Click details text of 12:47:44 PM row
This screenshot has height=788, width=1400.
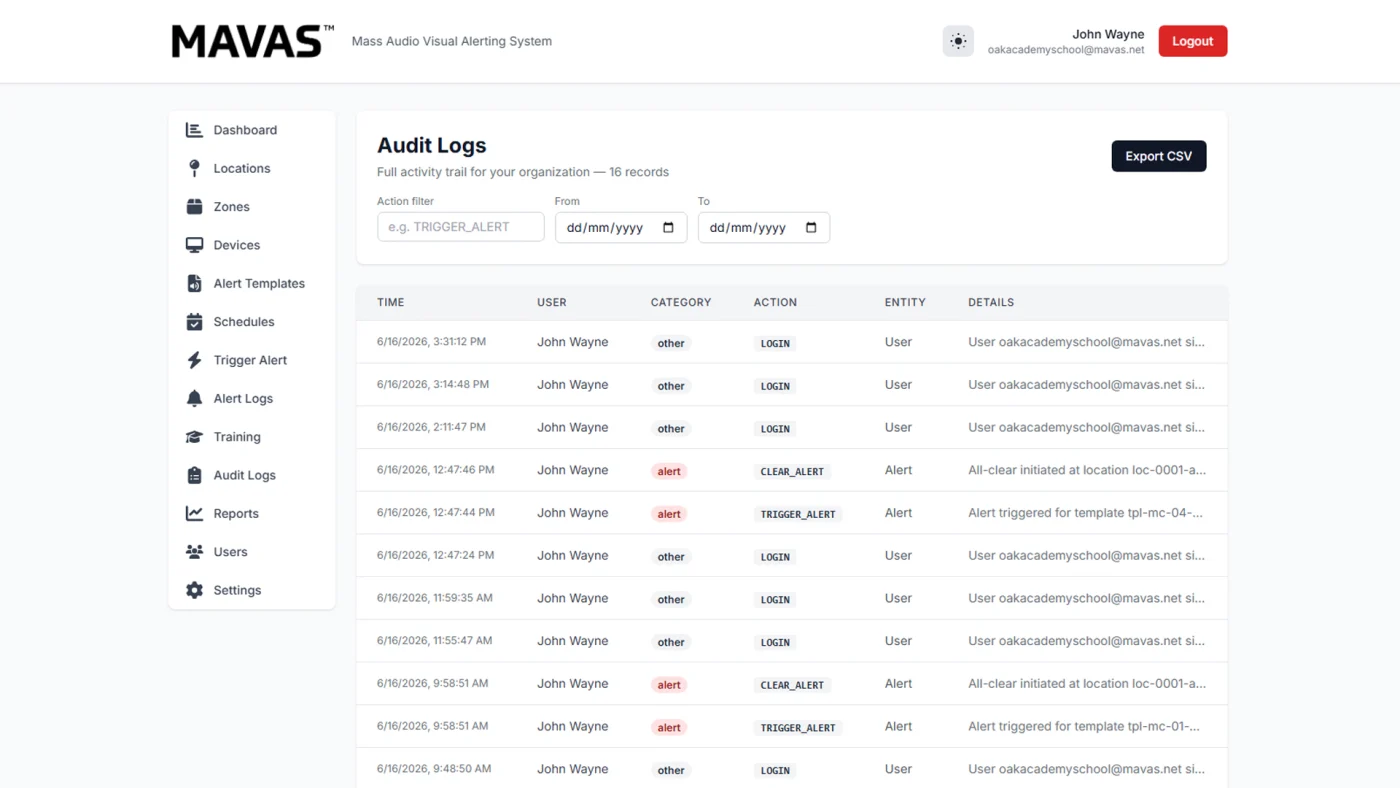coord(1085,513)
